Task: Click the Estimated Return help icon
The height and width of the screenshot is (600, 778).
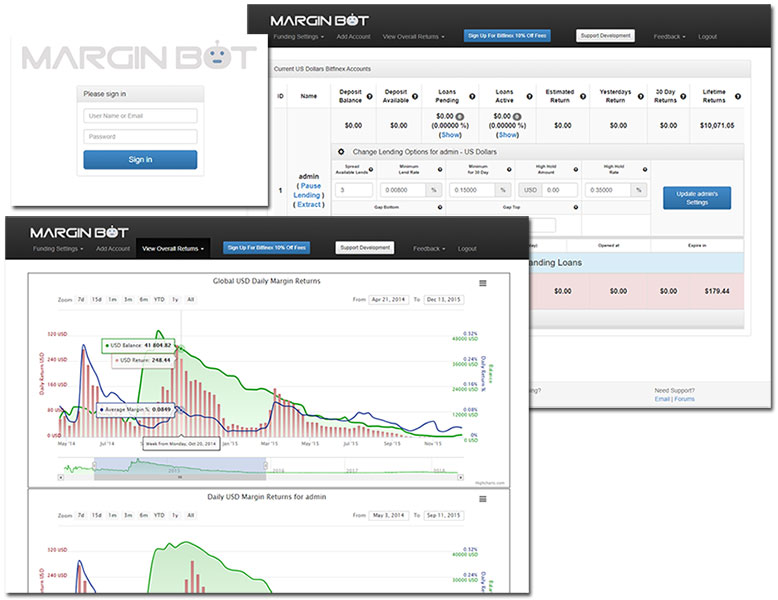Action: click(583, 96)
